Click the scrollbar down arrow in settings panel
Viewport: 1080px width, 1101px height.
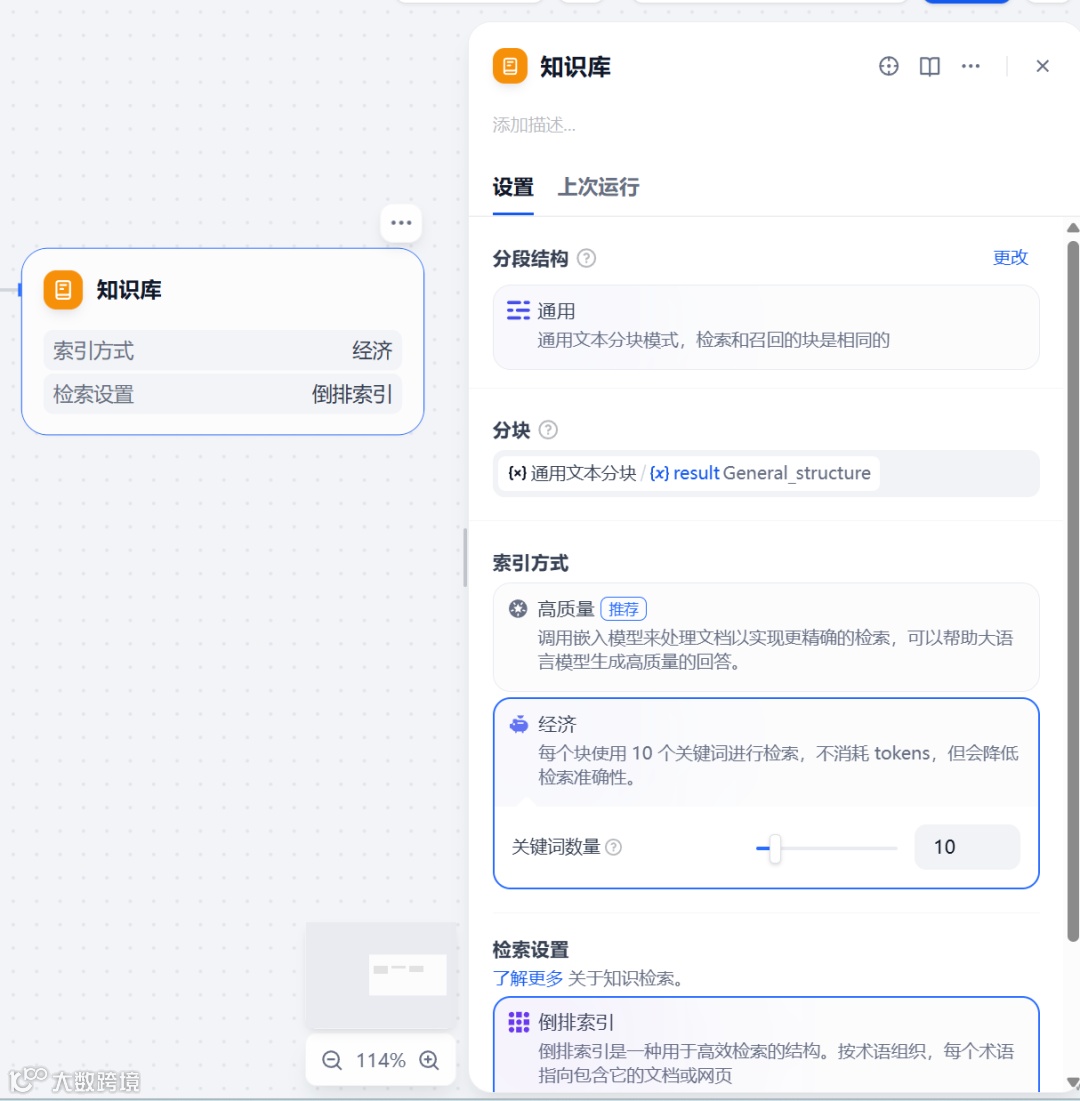(1072, 1082)
